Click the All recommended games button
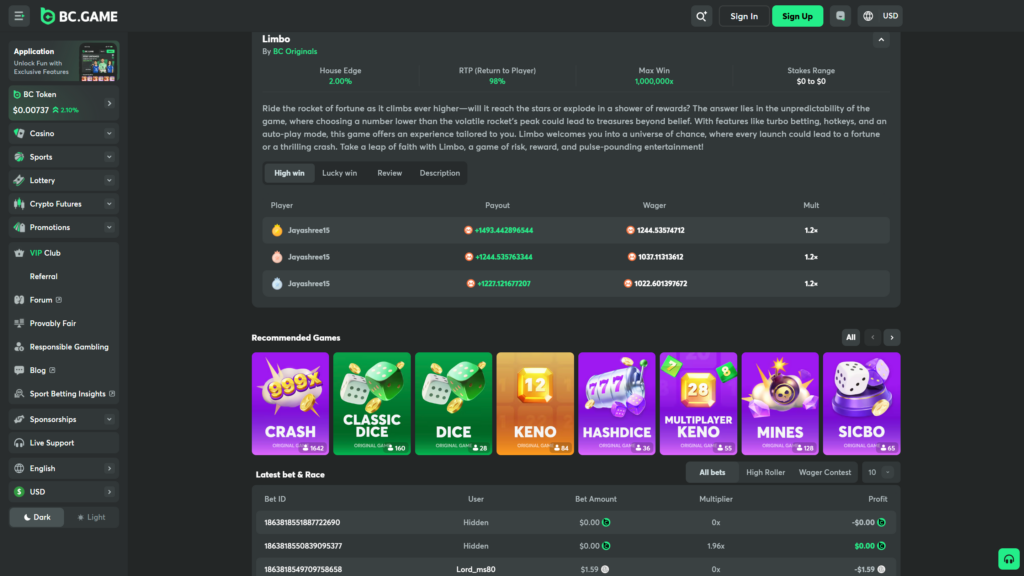The image size is (1024, 576). (850, 338)
